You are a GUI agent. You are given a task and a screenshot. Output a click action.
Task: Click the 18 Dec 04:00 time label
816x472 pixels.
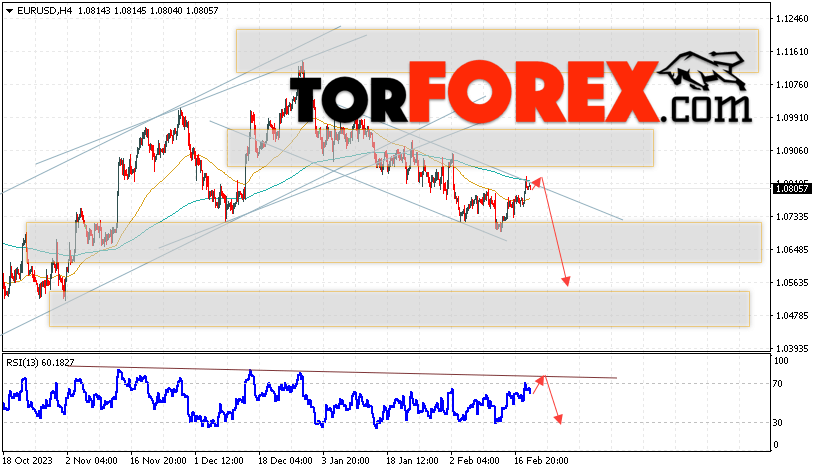285,461
